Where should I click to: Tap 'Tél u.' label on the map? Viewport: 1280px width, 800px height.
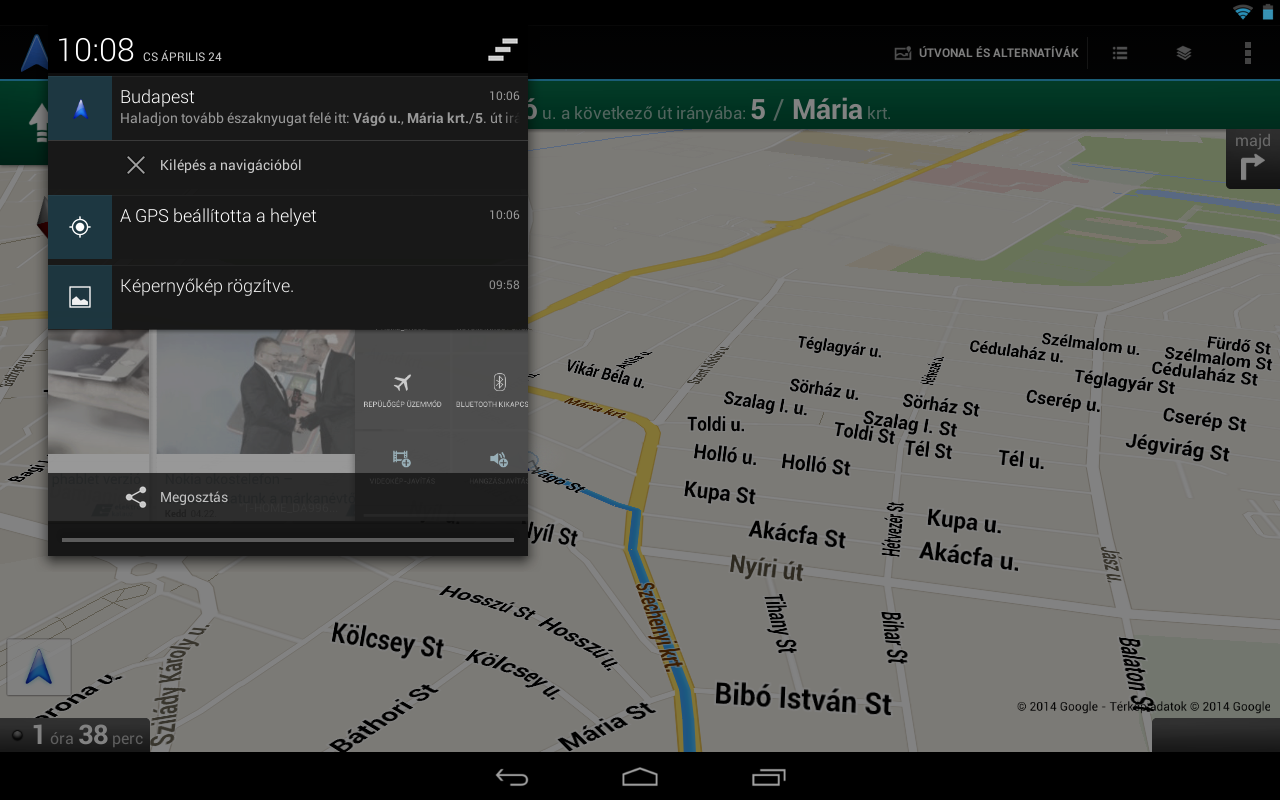pos(1021,459)
